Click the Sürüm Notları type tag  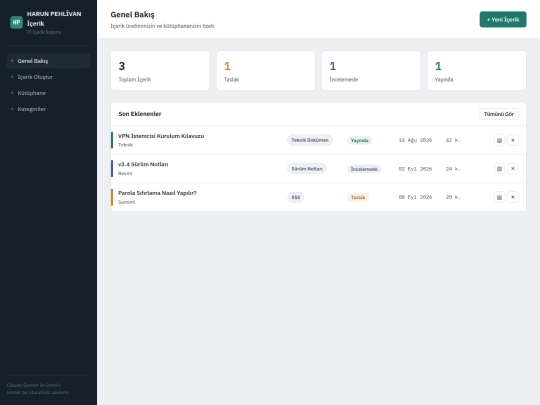point(307,169)
